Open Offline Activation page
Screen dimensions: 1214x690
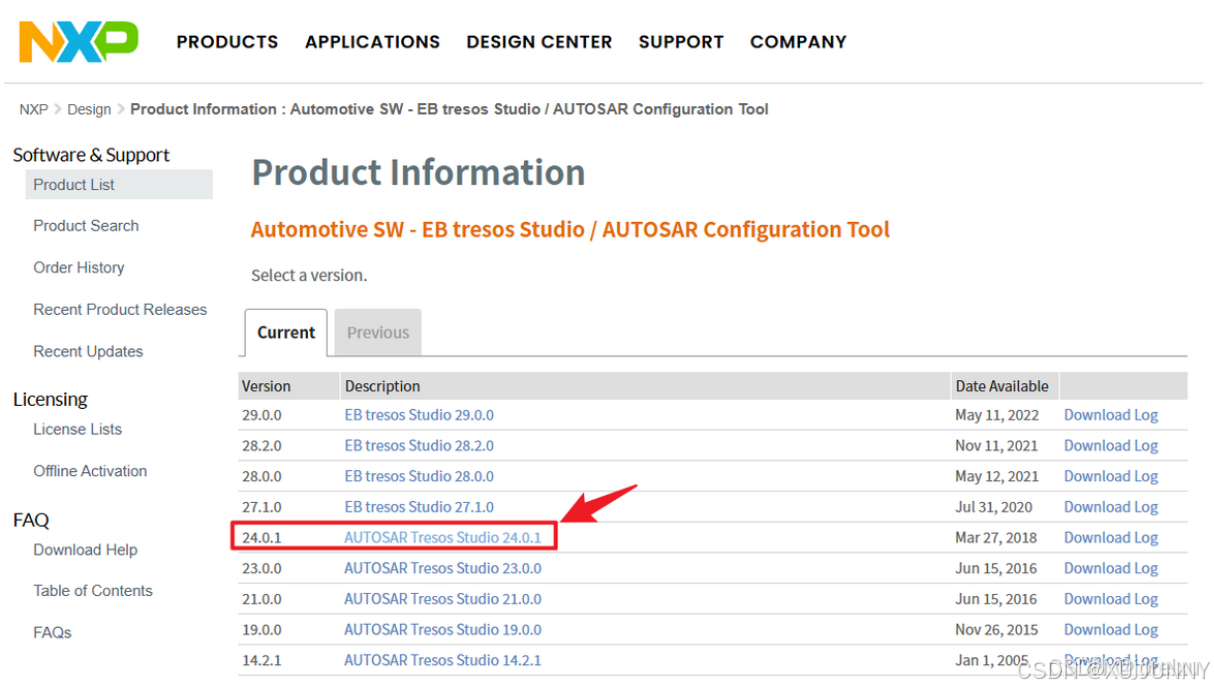pos(90,471)
